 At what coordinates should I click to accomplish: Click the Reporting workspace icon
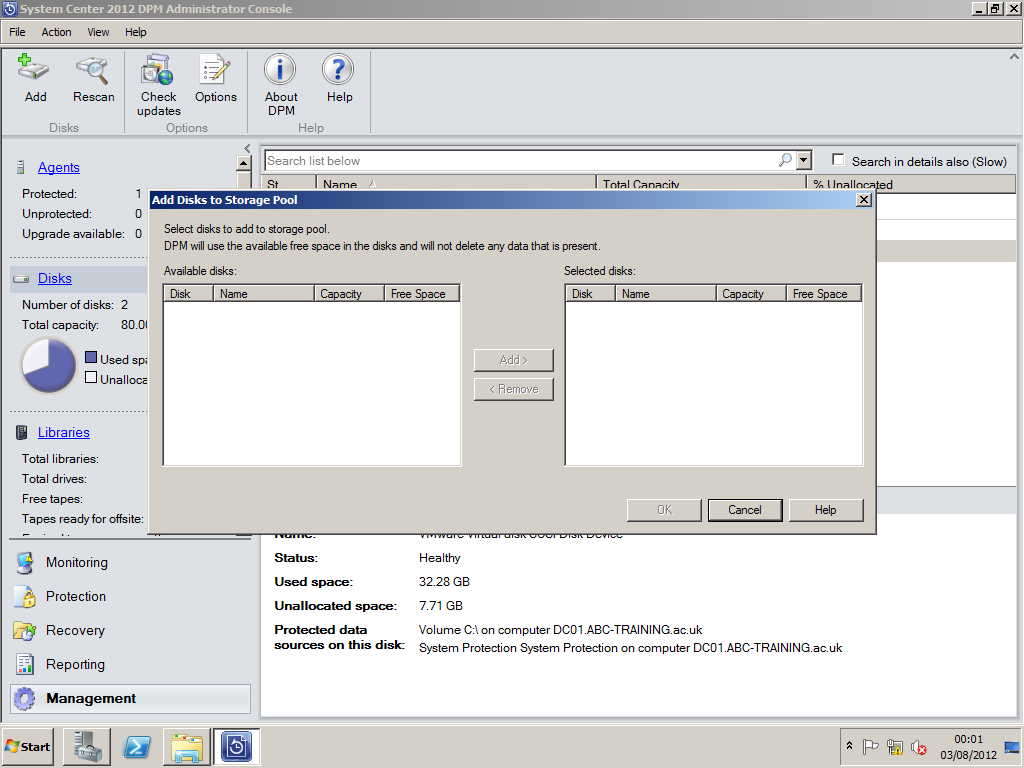coord(25,664)
